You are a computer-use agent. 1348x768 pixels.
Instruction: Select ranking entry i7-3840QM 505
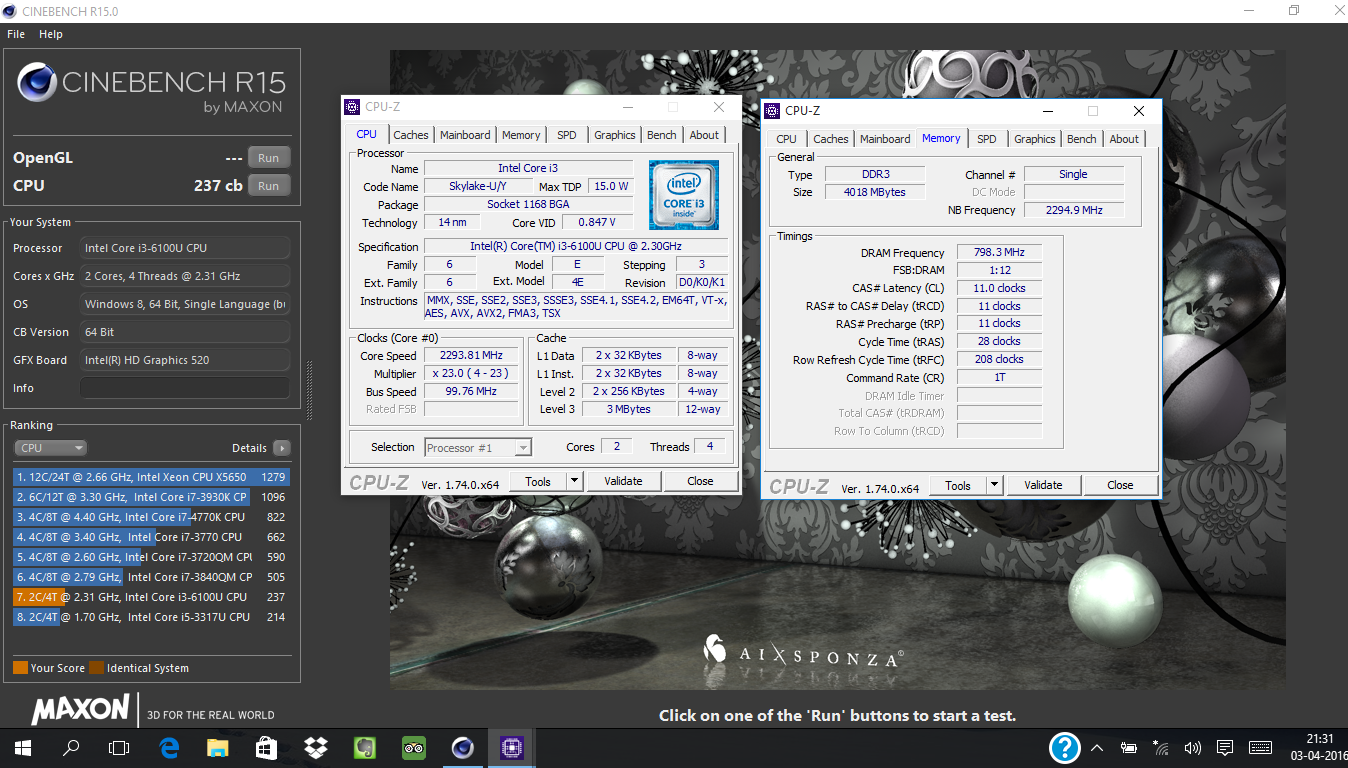[x=151, y=577]
